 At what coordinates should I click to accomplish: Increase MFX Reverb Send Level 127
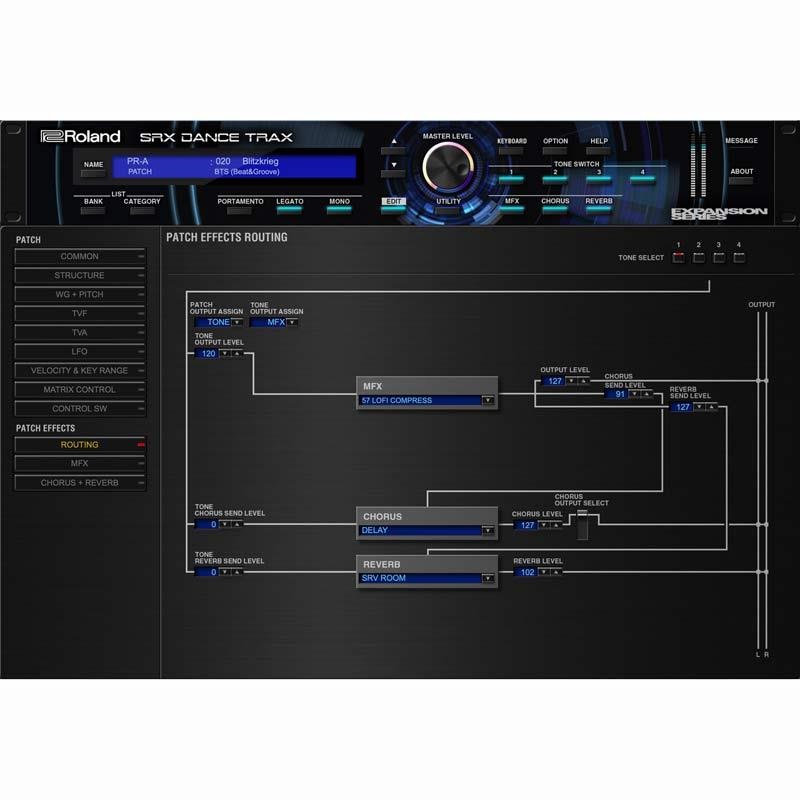tap(712, 407)
